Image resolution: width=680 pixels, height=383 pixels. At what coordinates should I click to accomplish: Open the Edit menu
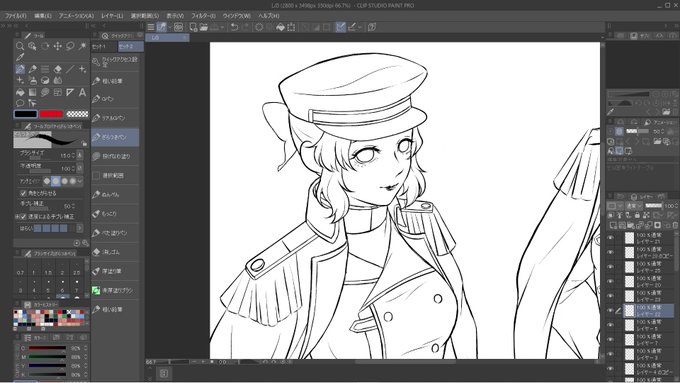coord(43,16)
